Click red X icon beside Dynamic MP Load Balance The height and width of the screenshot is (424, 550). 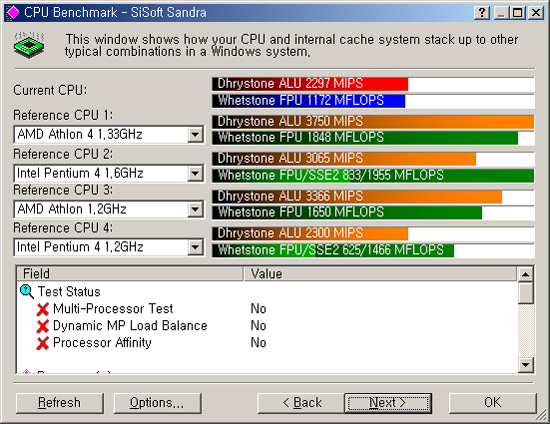42,326
